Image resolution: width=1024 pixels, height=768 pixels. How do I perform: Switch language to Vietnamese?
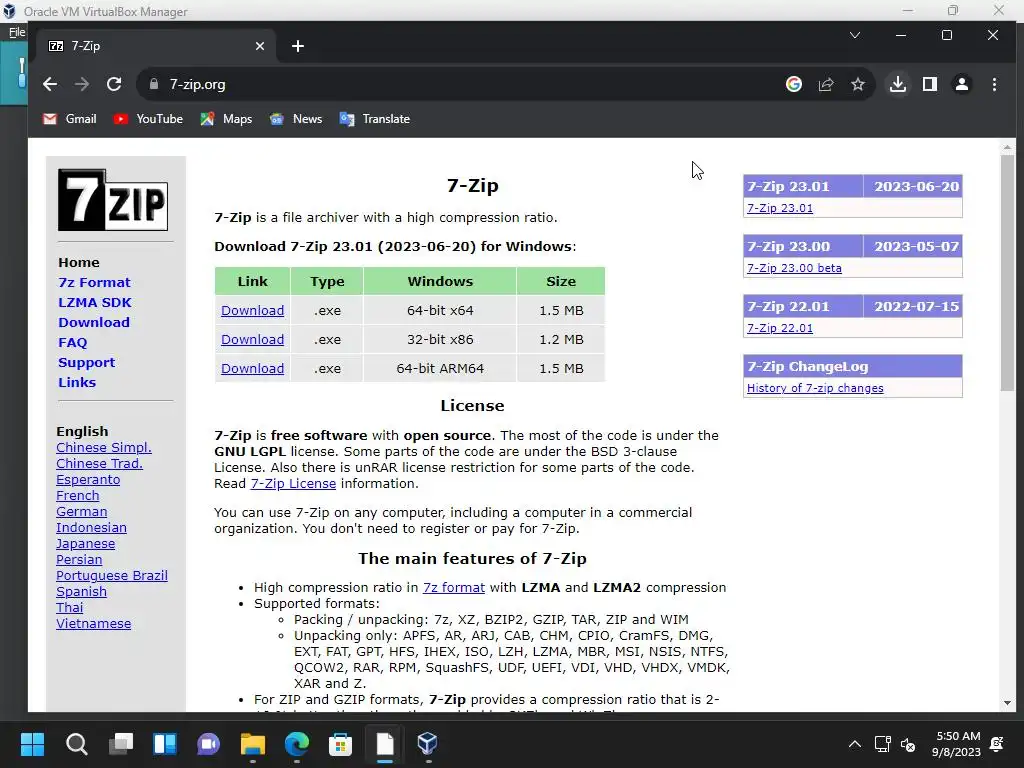[x=93, y=624]
